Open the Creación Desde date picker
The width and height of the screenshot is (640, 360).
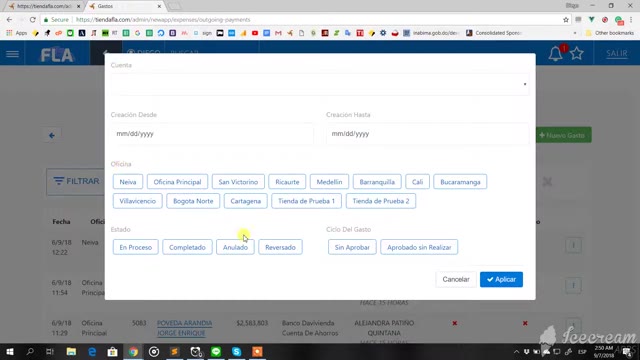(212, 134)
